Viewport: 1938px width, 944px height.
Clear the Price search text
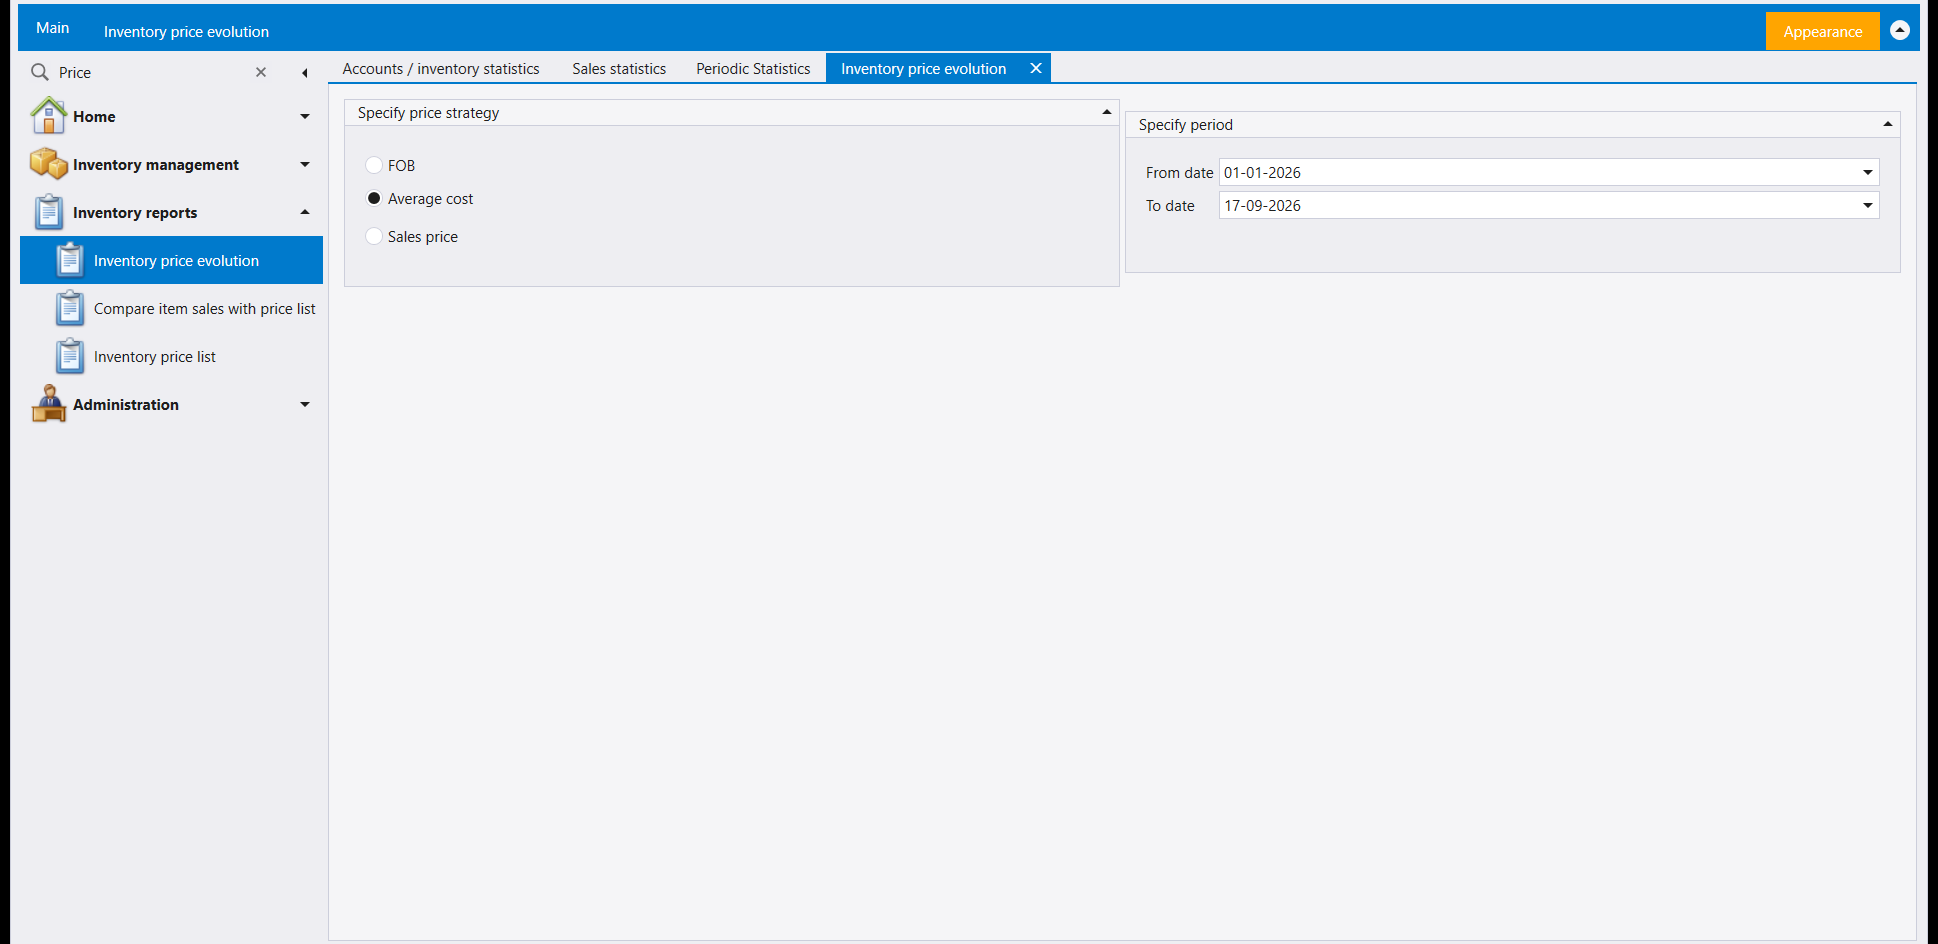click(261, 72)
